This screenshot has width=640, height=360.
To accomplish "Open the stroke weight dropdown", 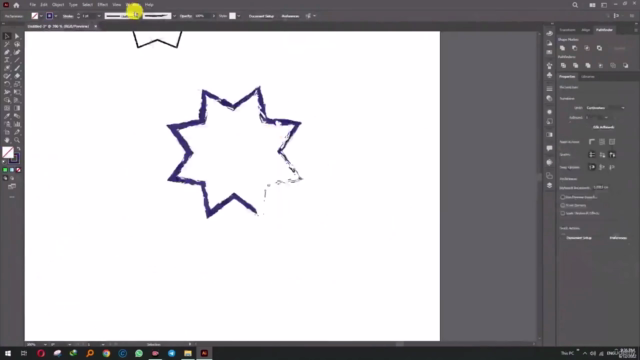I will [x=99, y=16].
